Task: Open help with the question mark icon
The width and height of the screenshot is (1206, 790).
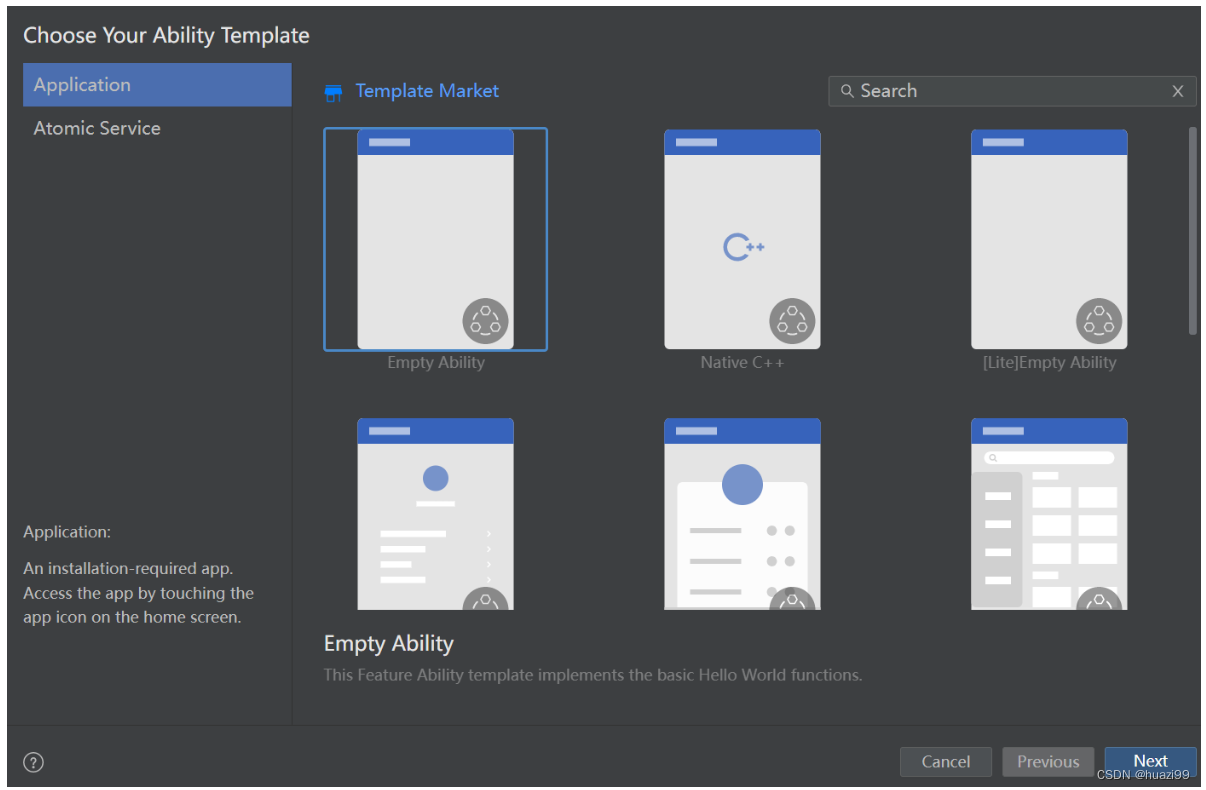Action: click(34, 762)
